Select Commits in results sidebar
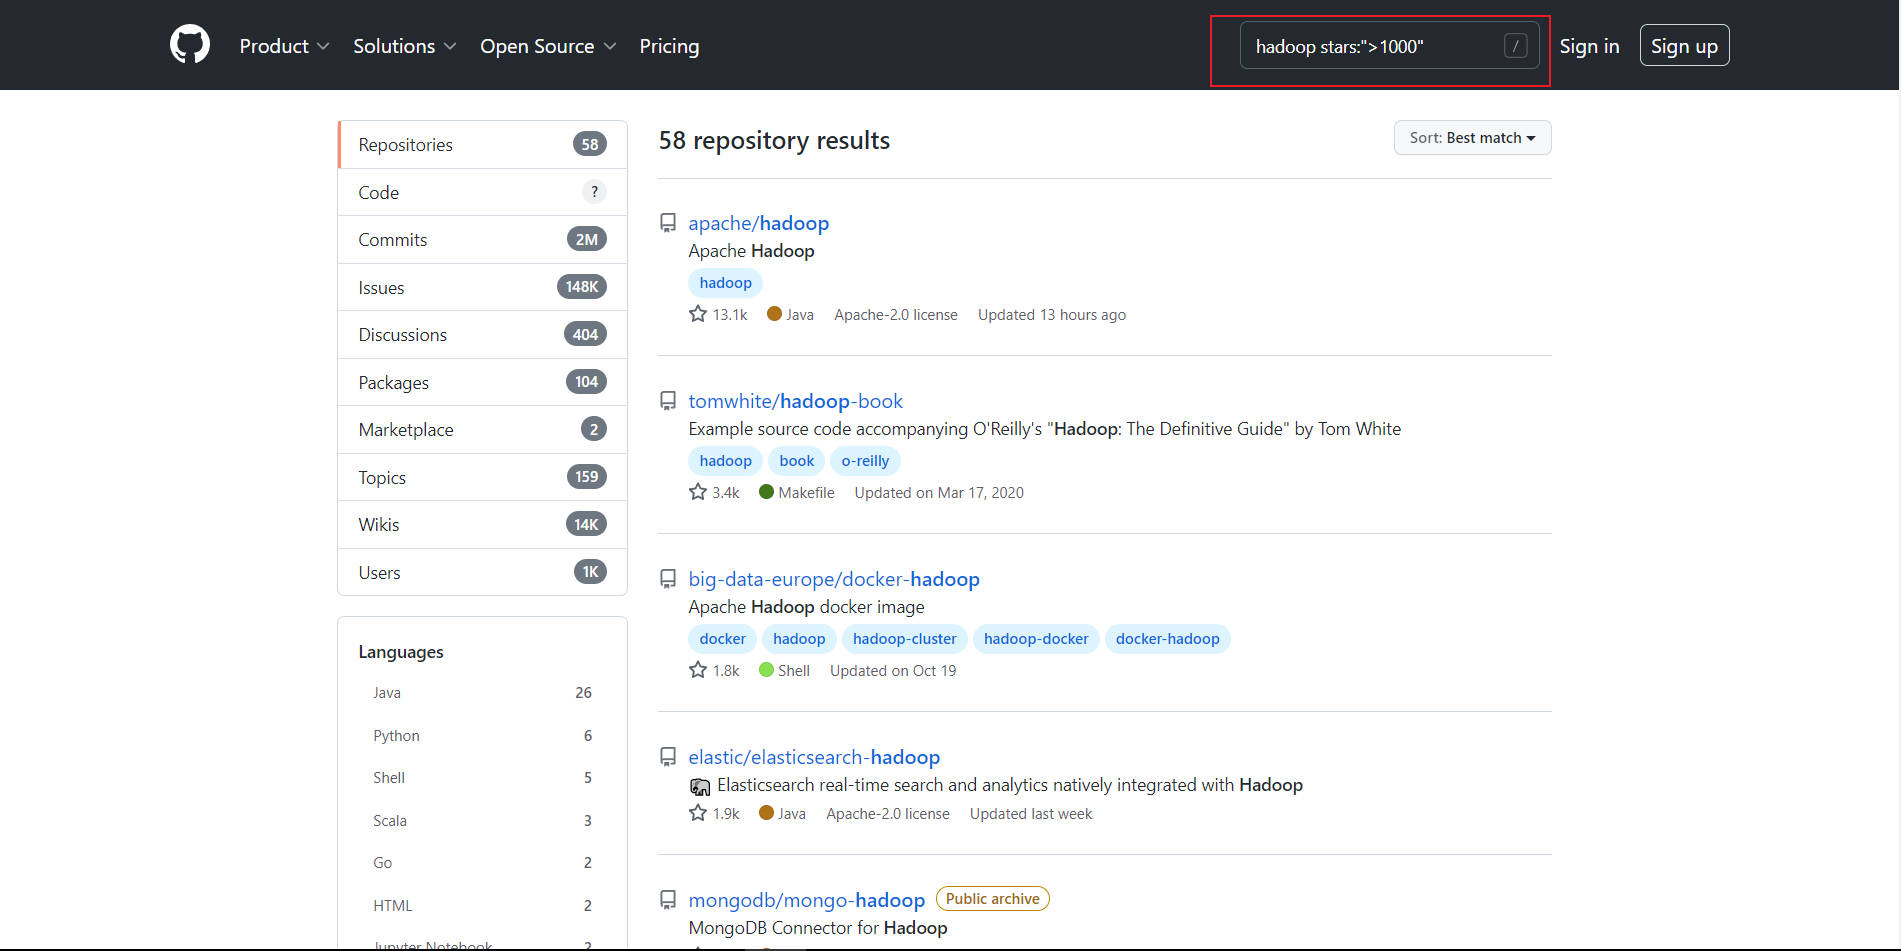This screenshot has height=951, width=1901. tap(482, 240)
